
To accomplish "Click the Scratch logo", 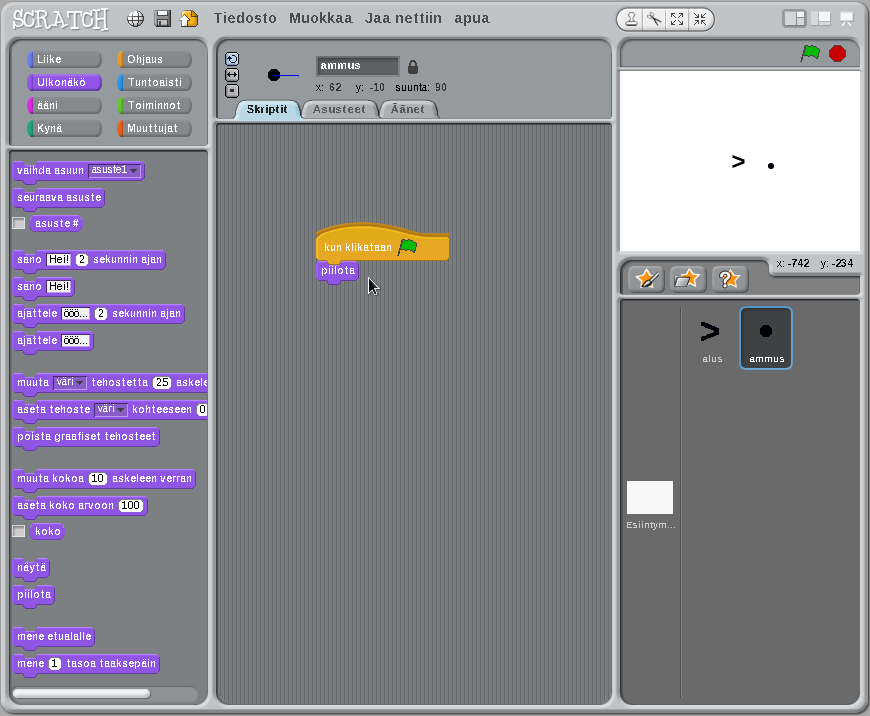I will 60,20.
